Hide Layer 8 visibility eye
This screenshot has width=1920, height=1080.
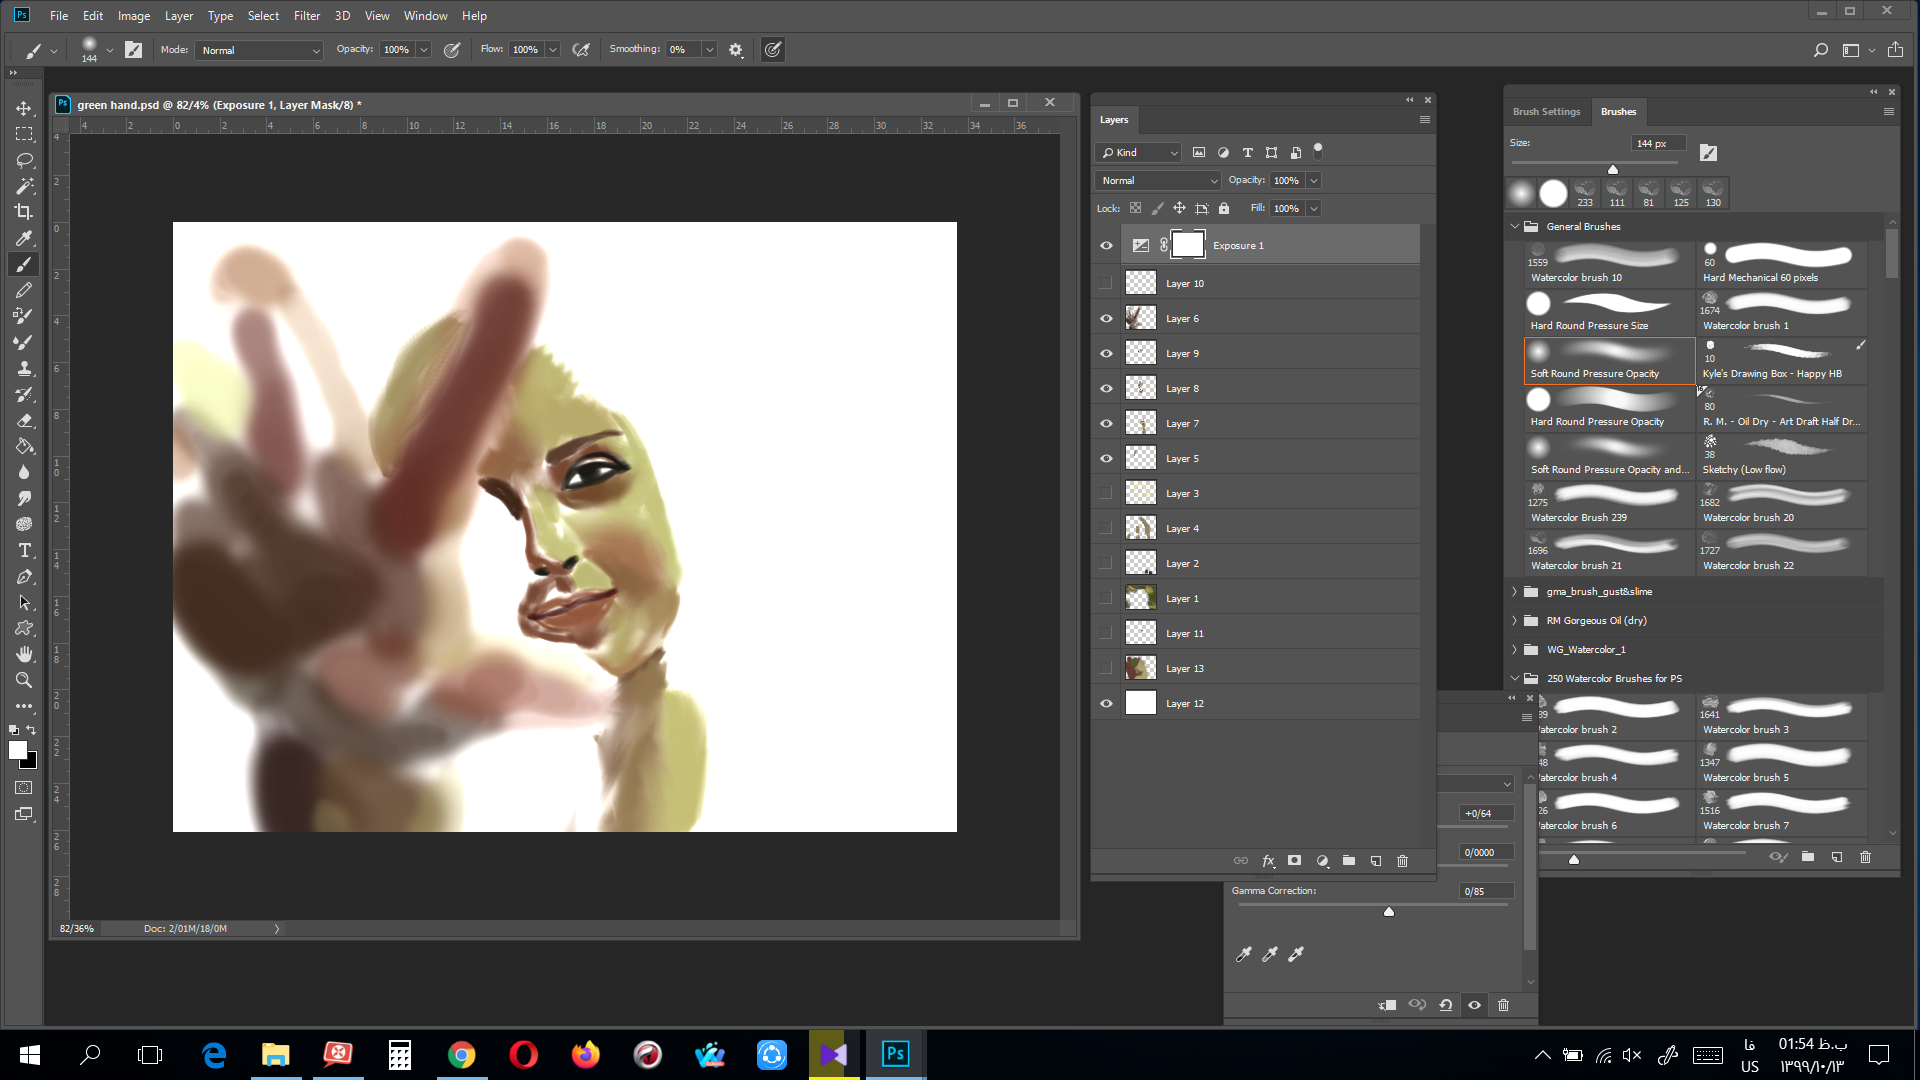pos(1106,389)
